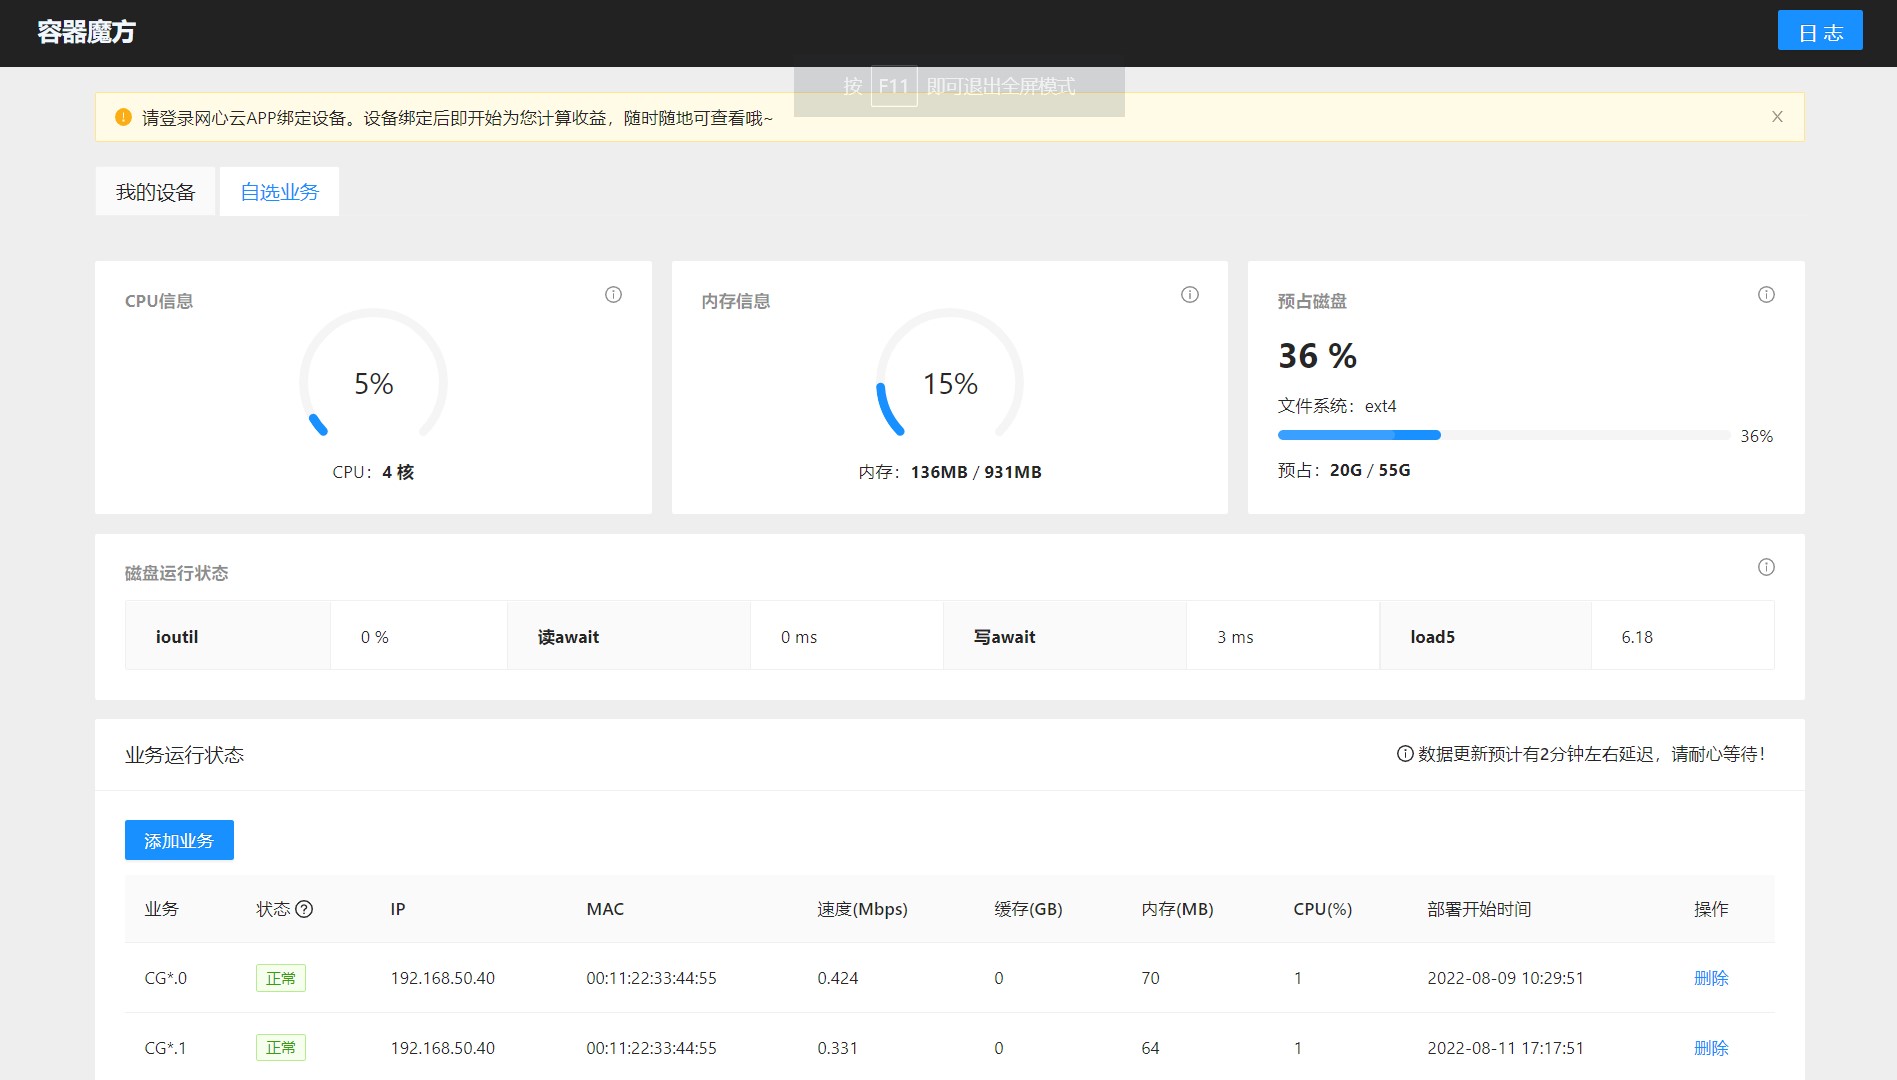The height and width of the screenshot is (1080, 1897).
Task: Click speed value 0.331
Action: click(838, 1048)
